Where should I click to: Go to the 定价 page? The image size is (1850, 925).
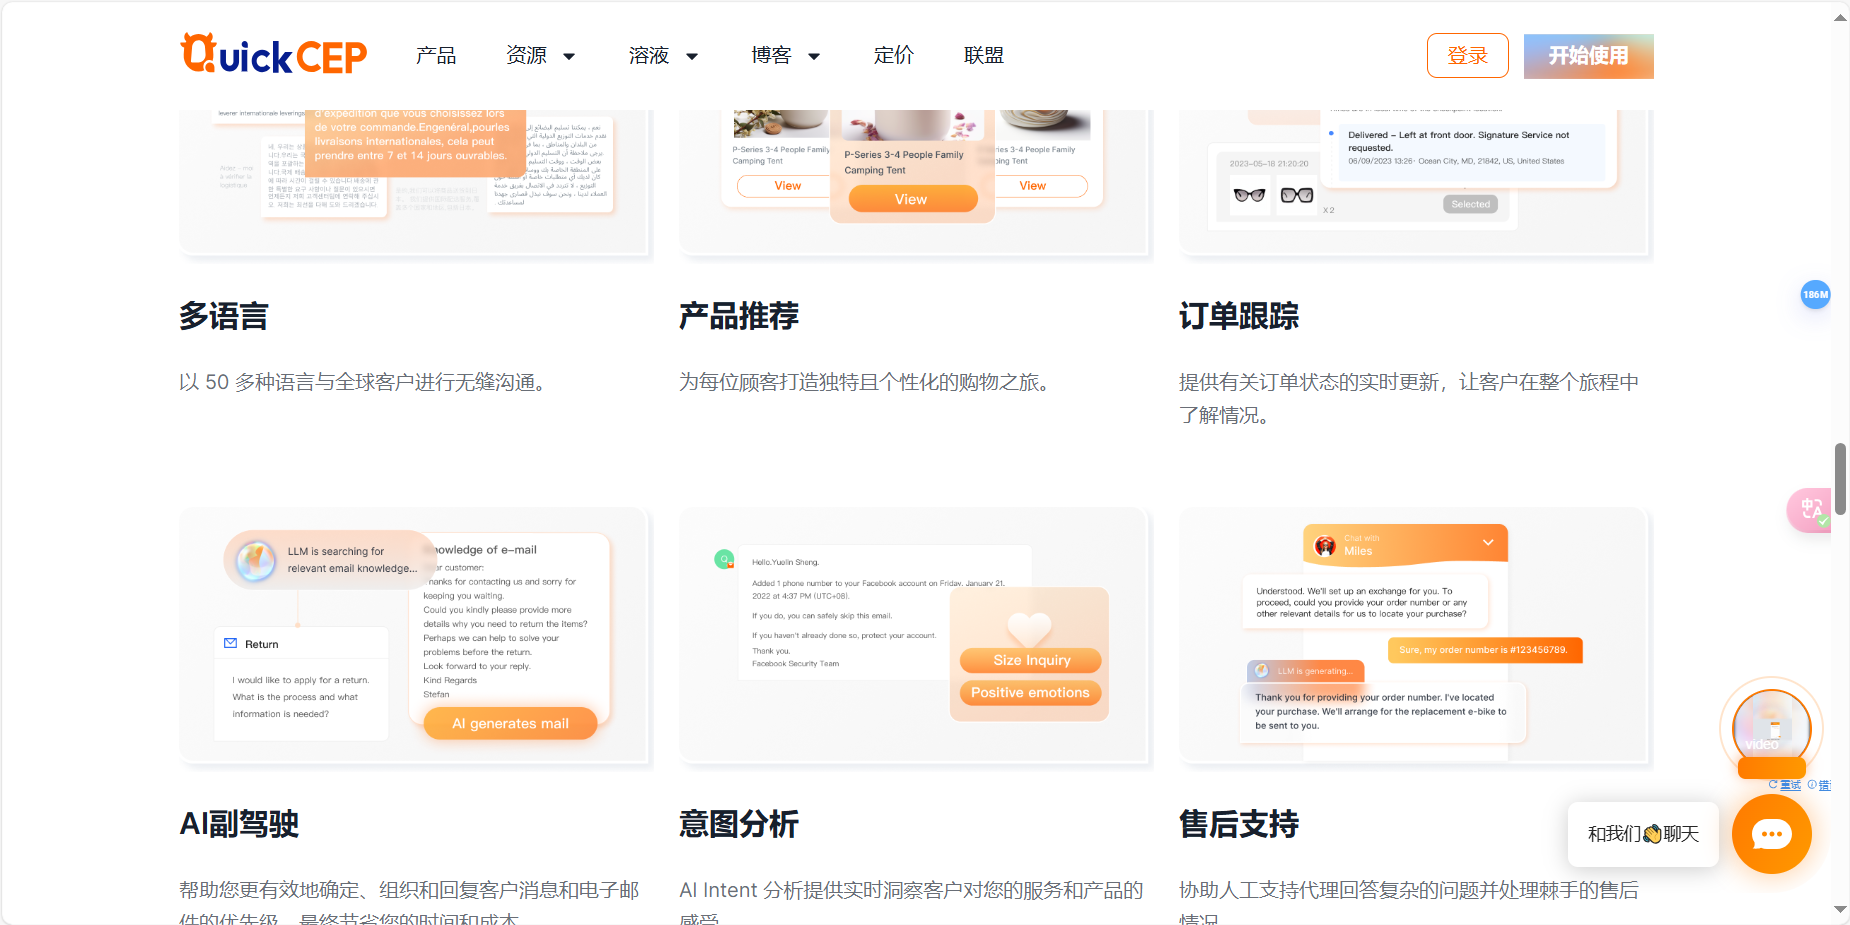tap(894, 56)
